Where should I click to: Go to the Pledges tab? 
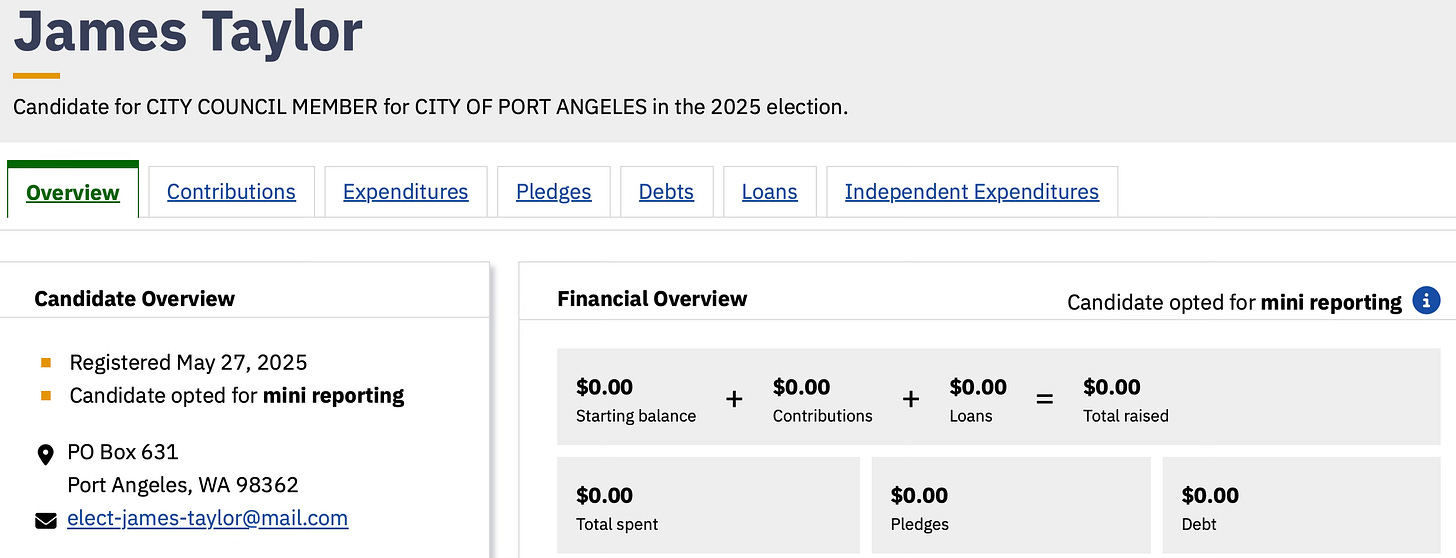[x=553, y=192]
